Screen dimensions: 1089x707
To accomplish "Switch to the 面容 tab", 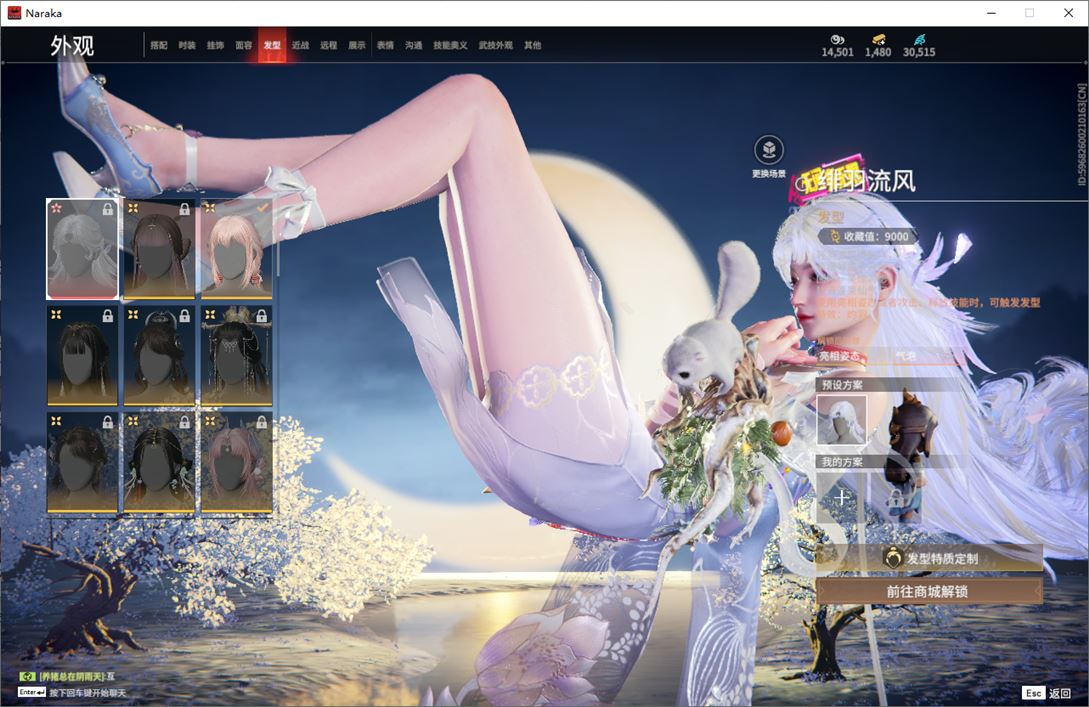I will point(244,45).
